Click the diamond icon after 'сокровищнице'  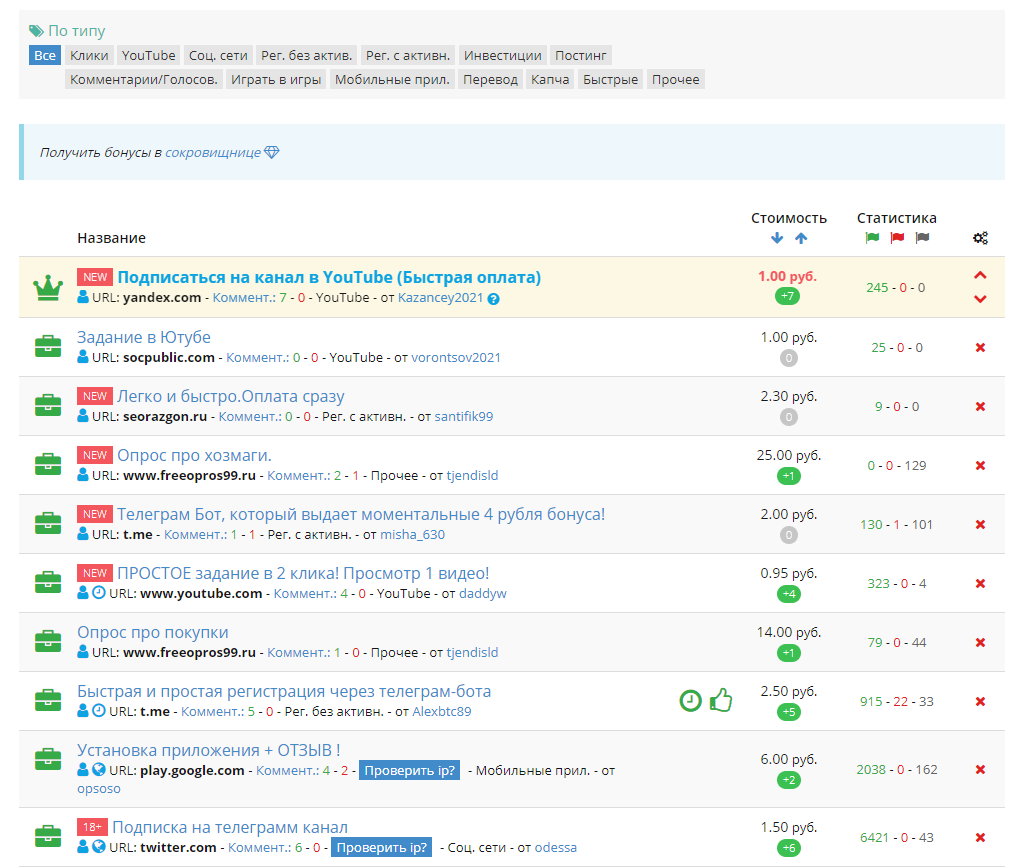point(272,153)
